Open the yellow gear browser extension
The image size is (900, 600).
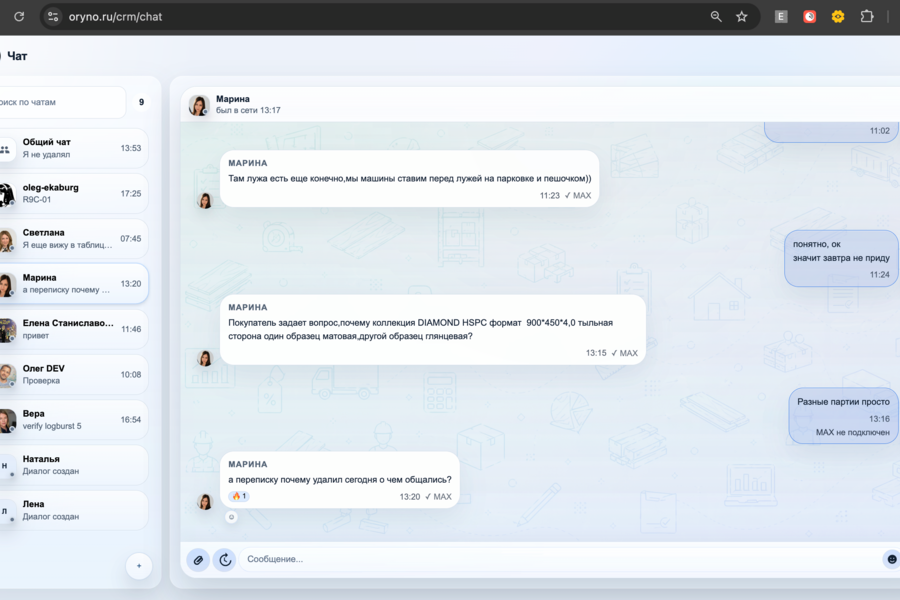[x=838, y=17]
